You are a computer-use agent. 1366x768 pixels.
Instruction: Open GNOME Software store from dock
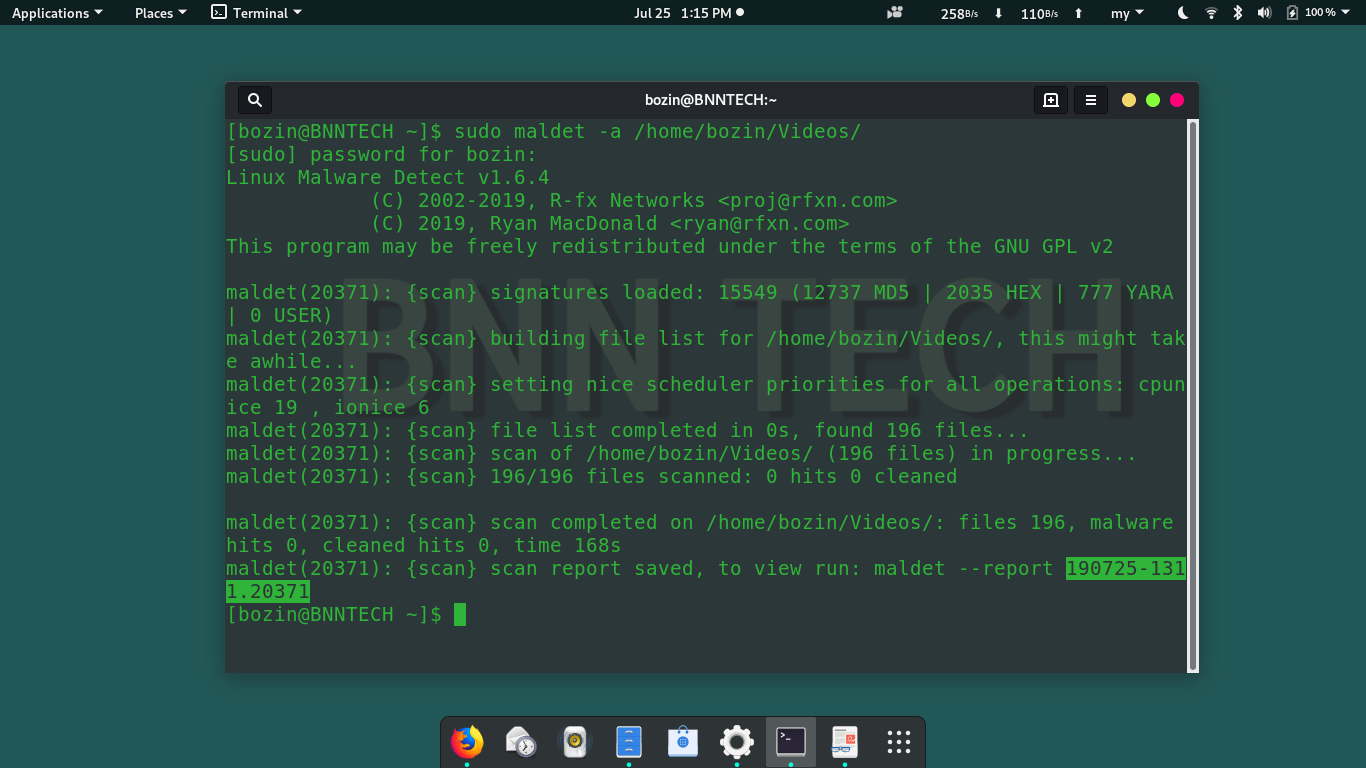click(682, 742)
